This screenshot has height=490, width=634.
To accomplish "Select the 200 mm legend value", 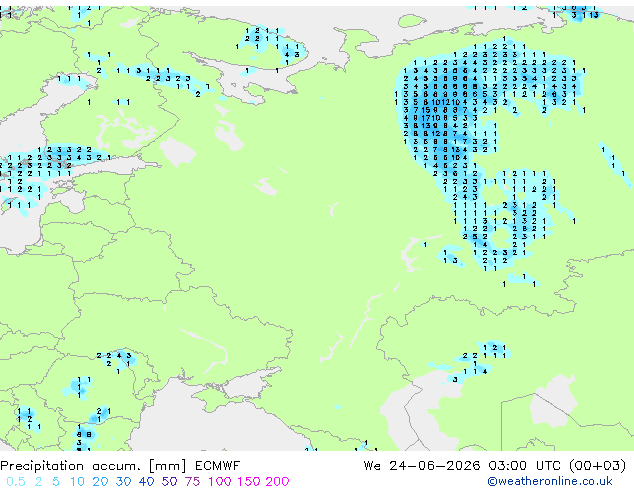I will tap(277, 482).
